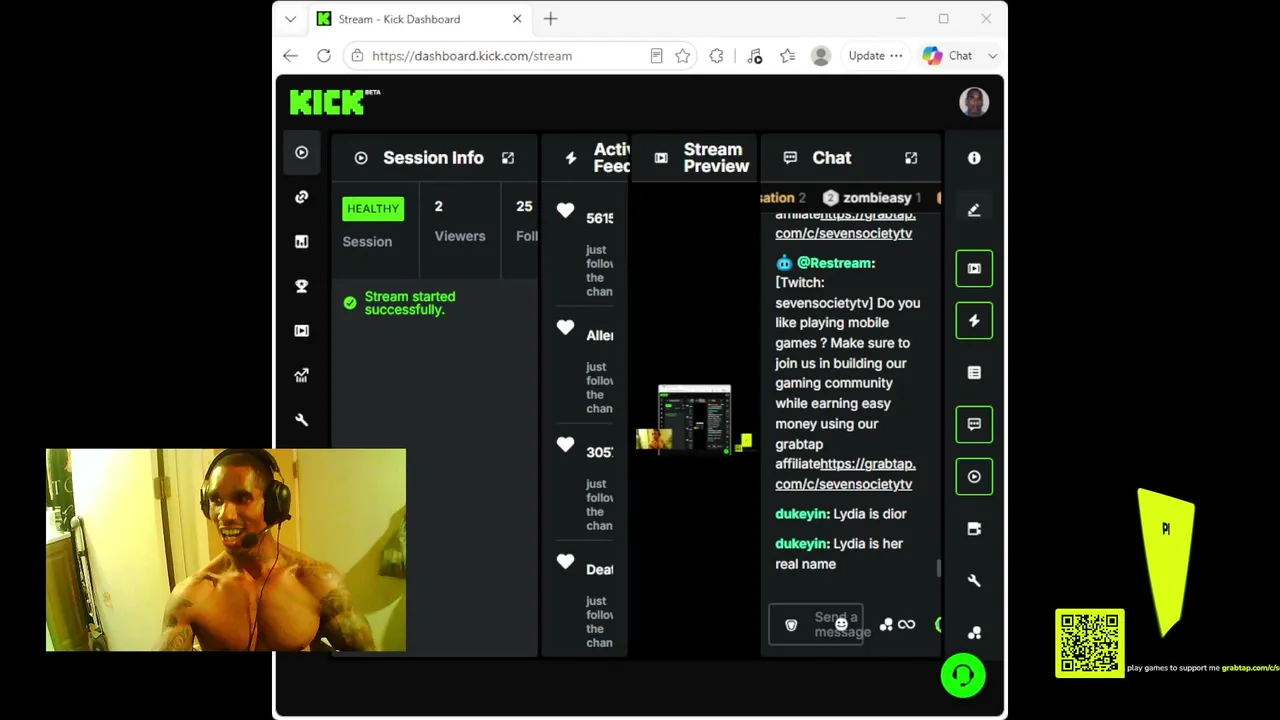Open the browser extensions puzzle icon
This screenshot has width=1280, height=720.
tap(716, 56)
